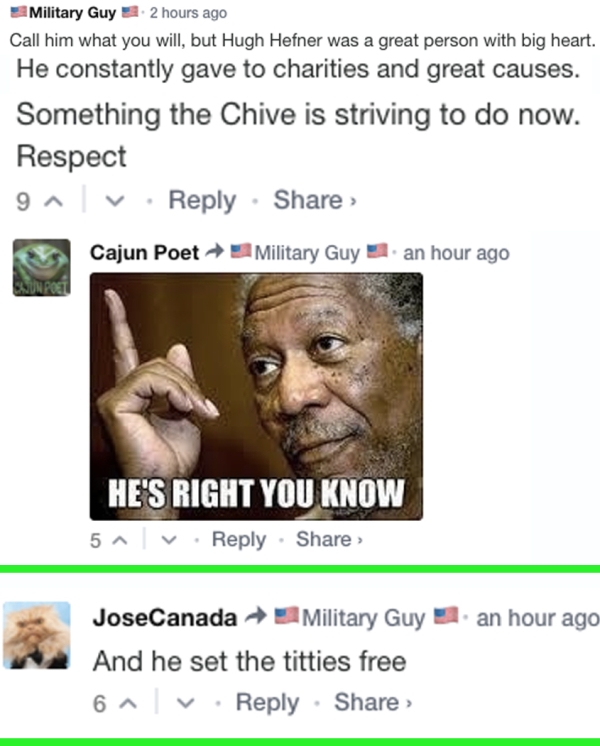Reply to JoseCanada's comment

[267, 703]
